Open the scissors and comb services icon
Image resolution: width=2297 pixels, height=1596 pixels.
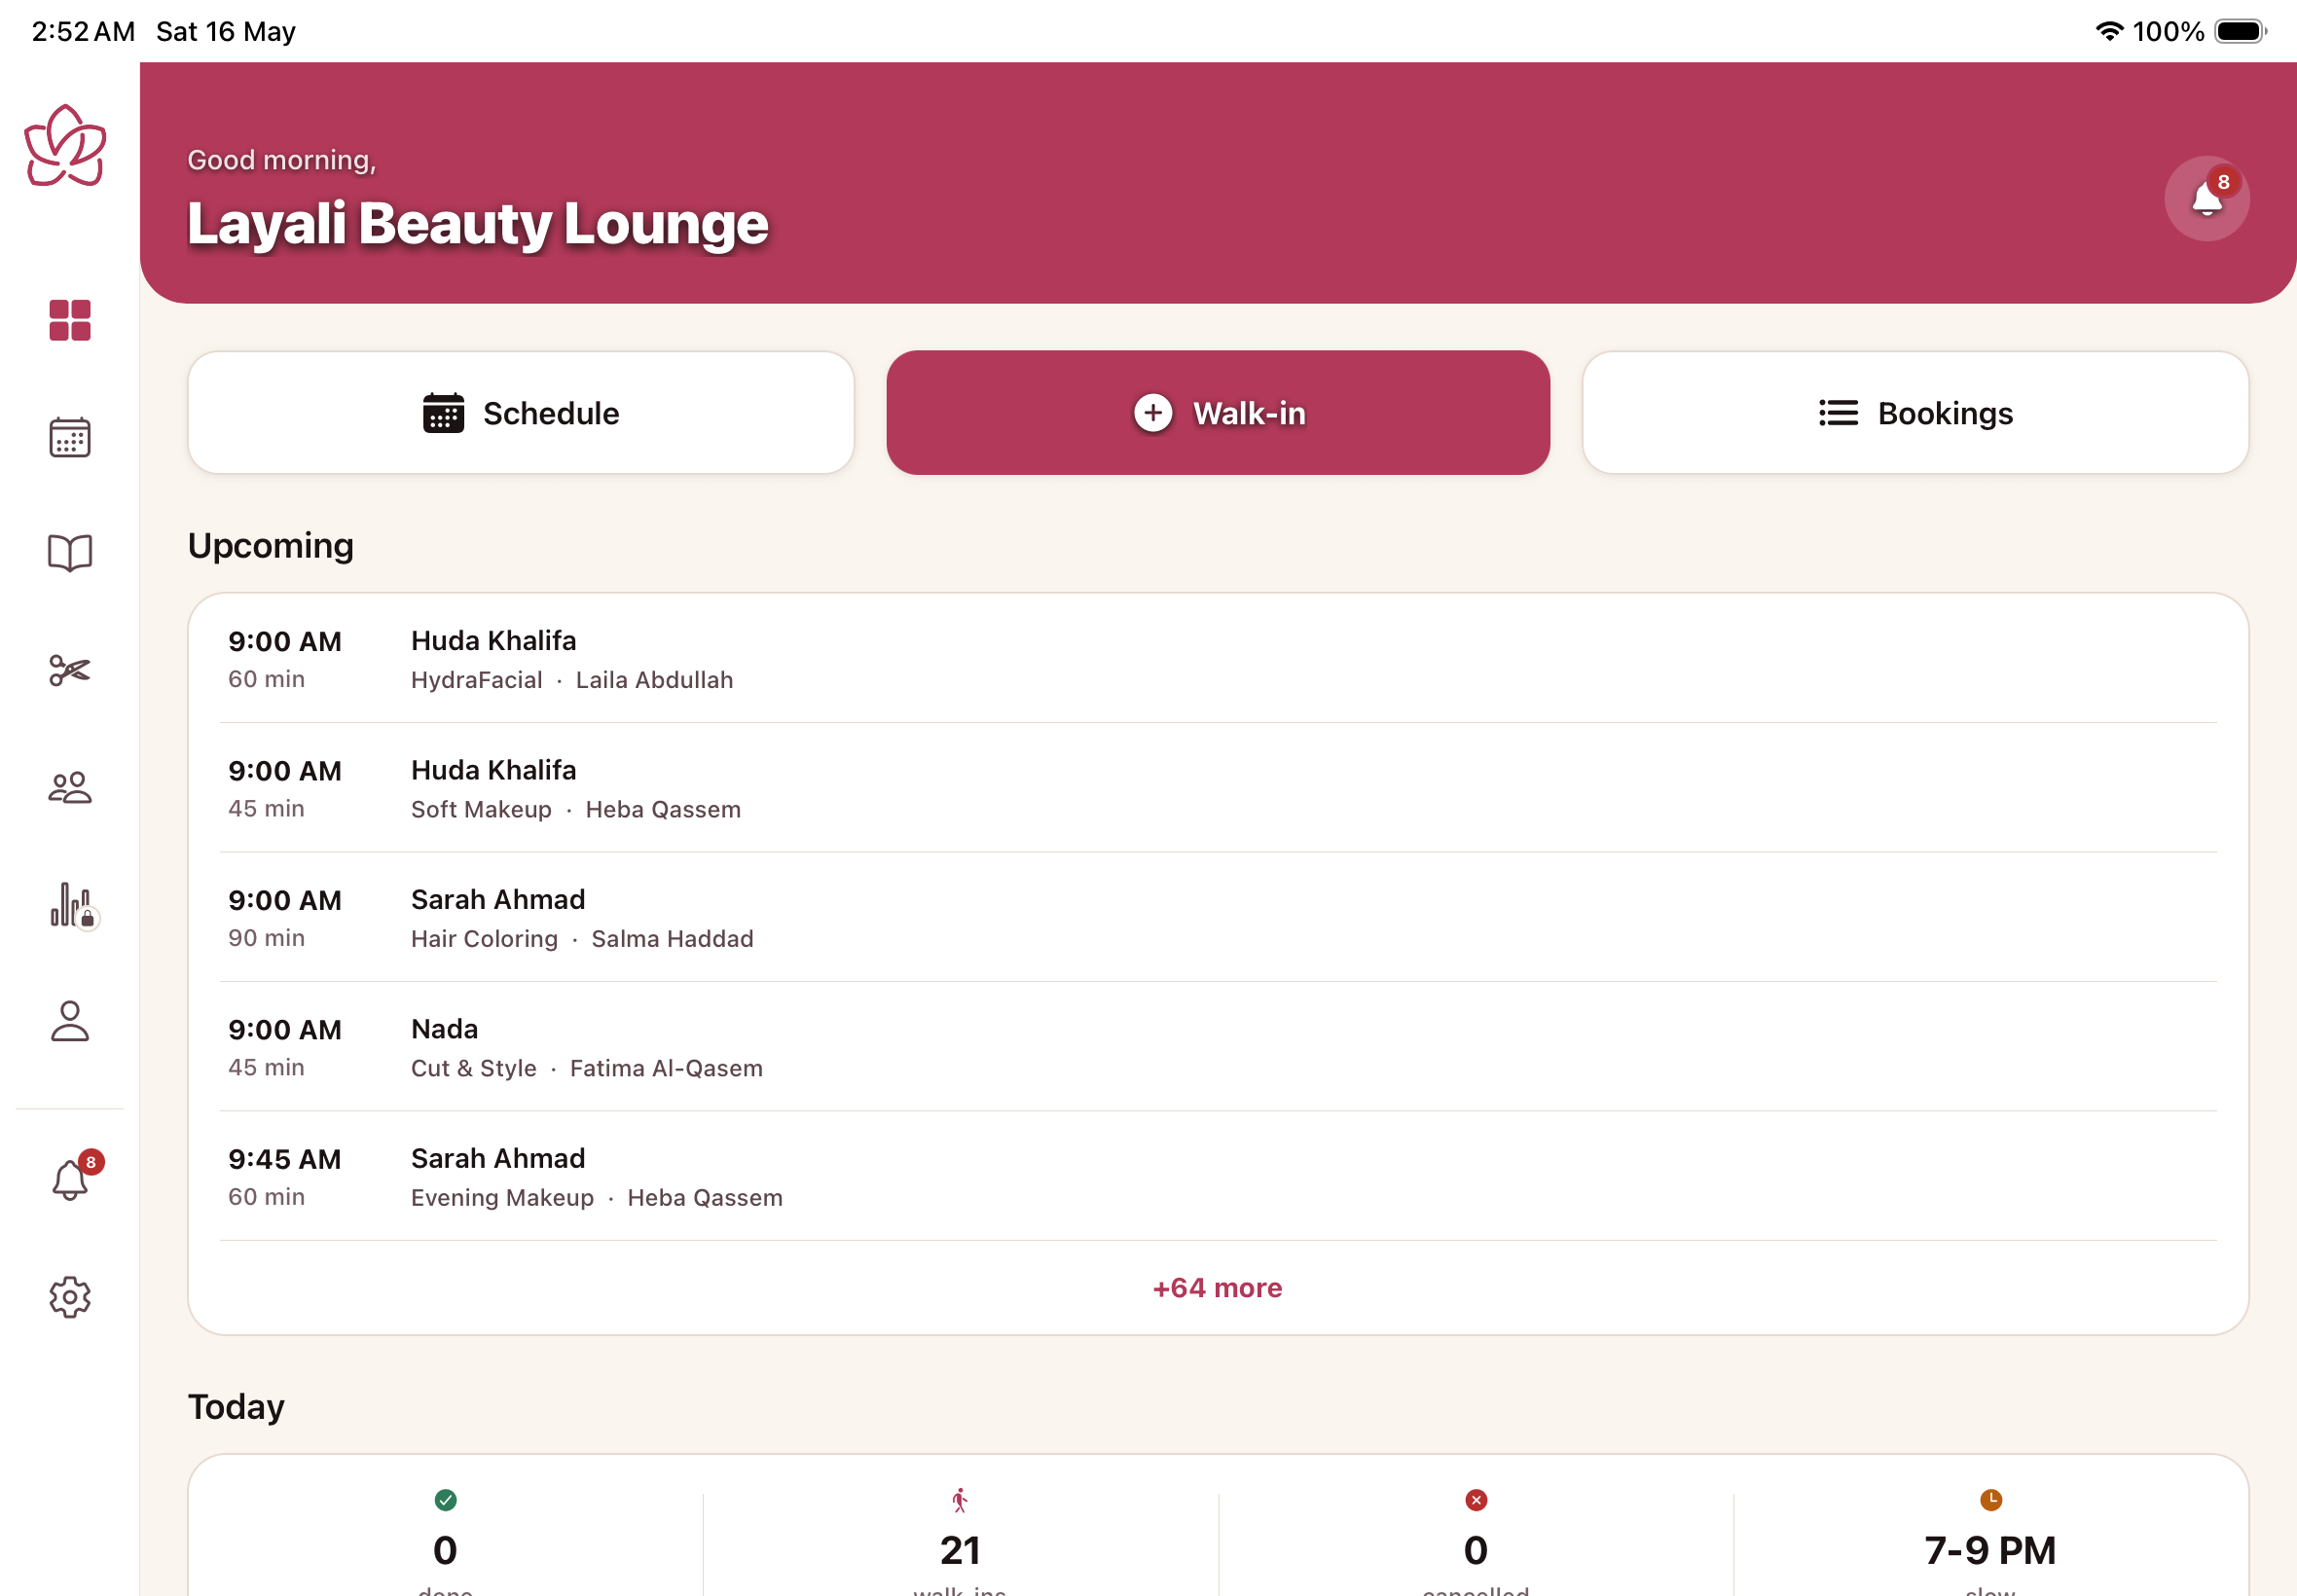(70, 670)
